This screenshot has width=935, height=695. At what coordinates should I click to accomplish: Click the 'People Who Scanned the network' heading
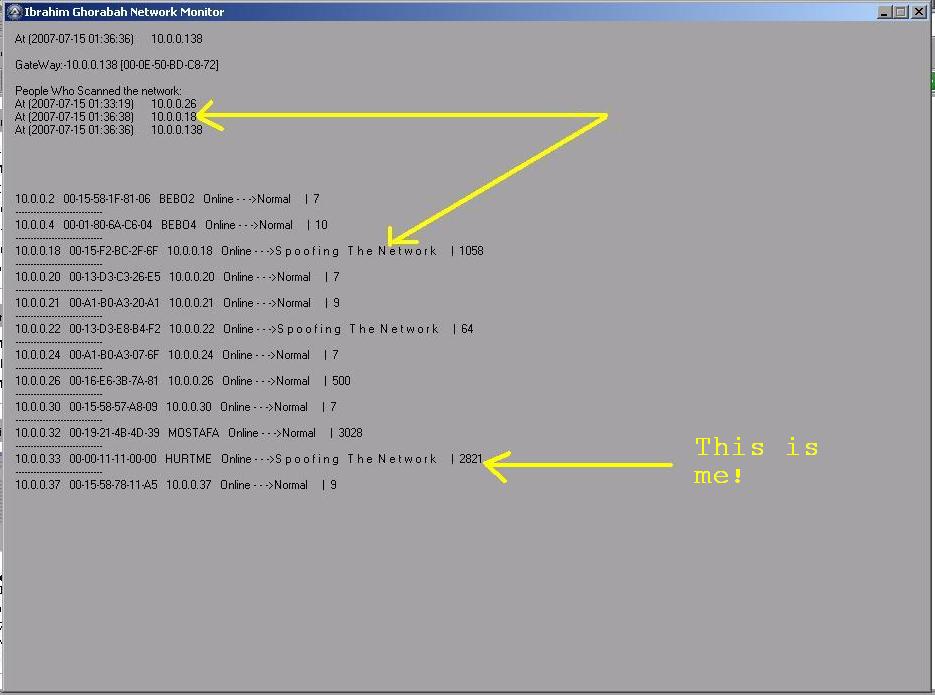tap(98, 91)
